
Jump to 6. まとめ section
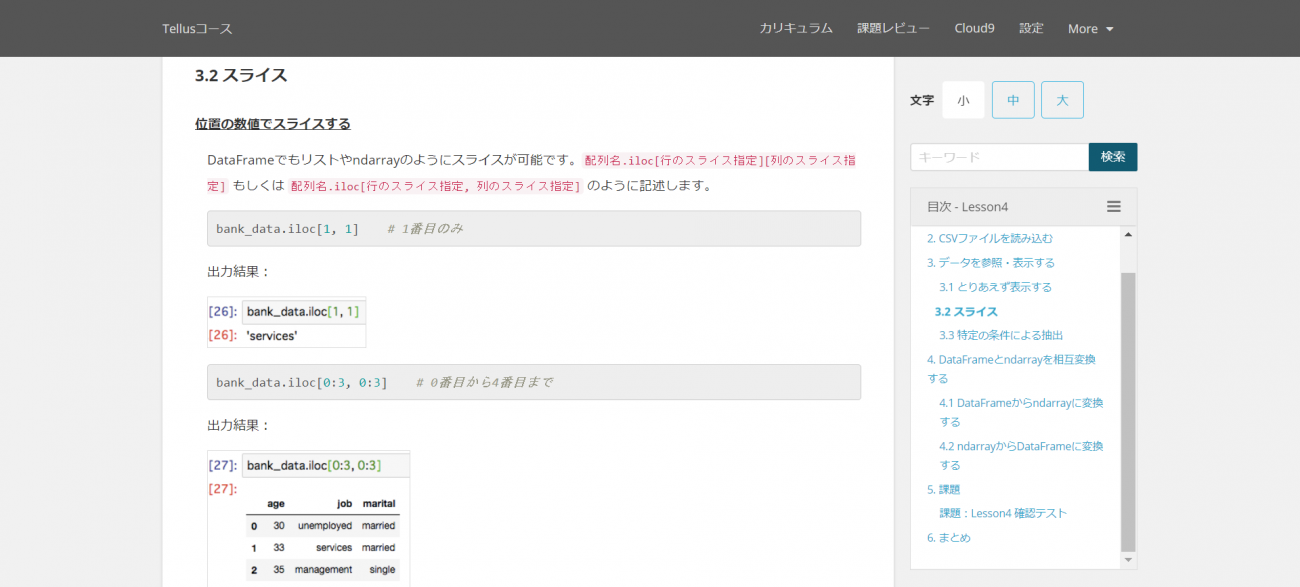[949, 537]
